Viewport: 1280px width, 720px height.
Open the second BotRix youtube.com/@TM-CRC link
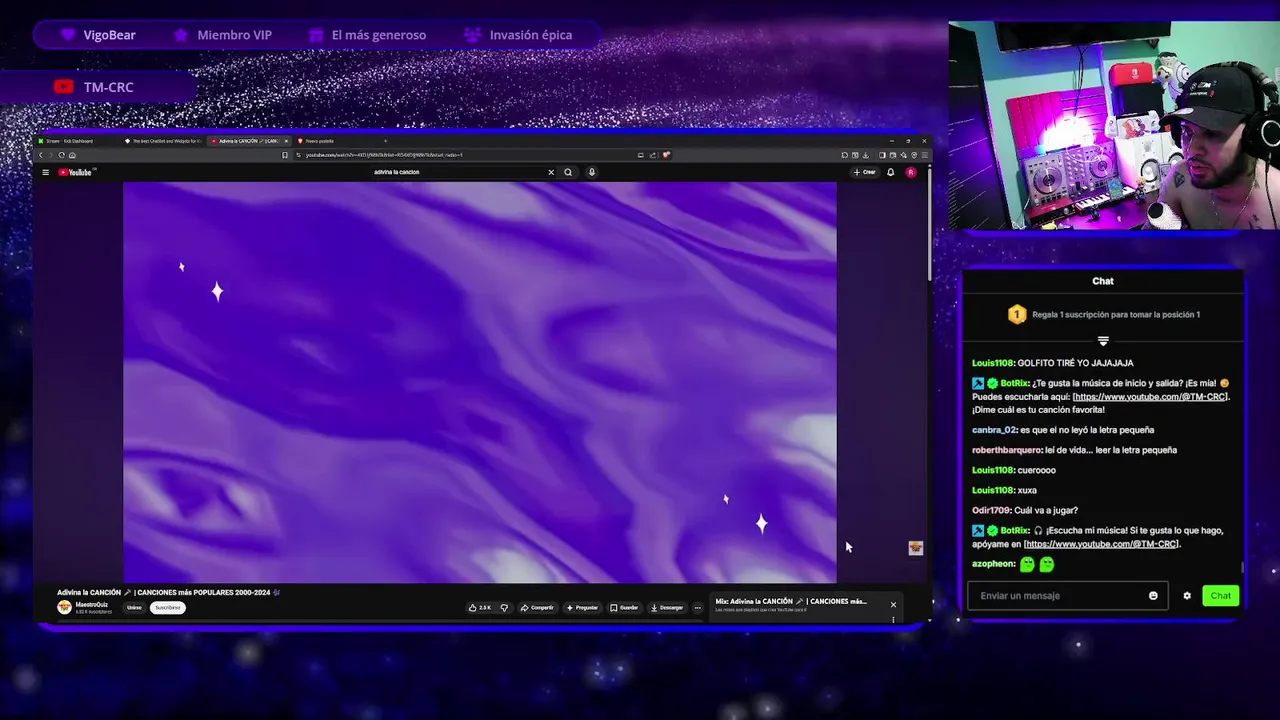1101,544
